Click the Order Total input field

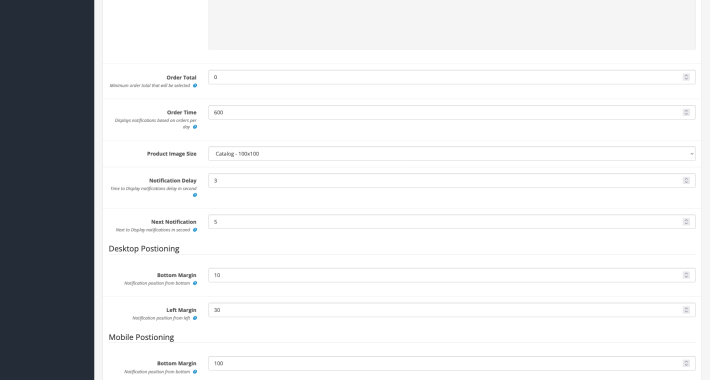pyautogui.click(x=451, y=77)
